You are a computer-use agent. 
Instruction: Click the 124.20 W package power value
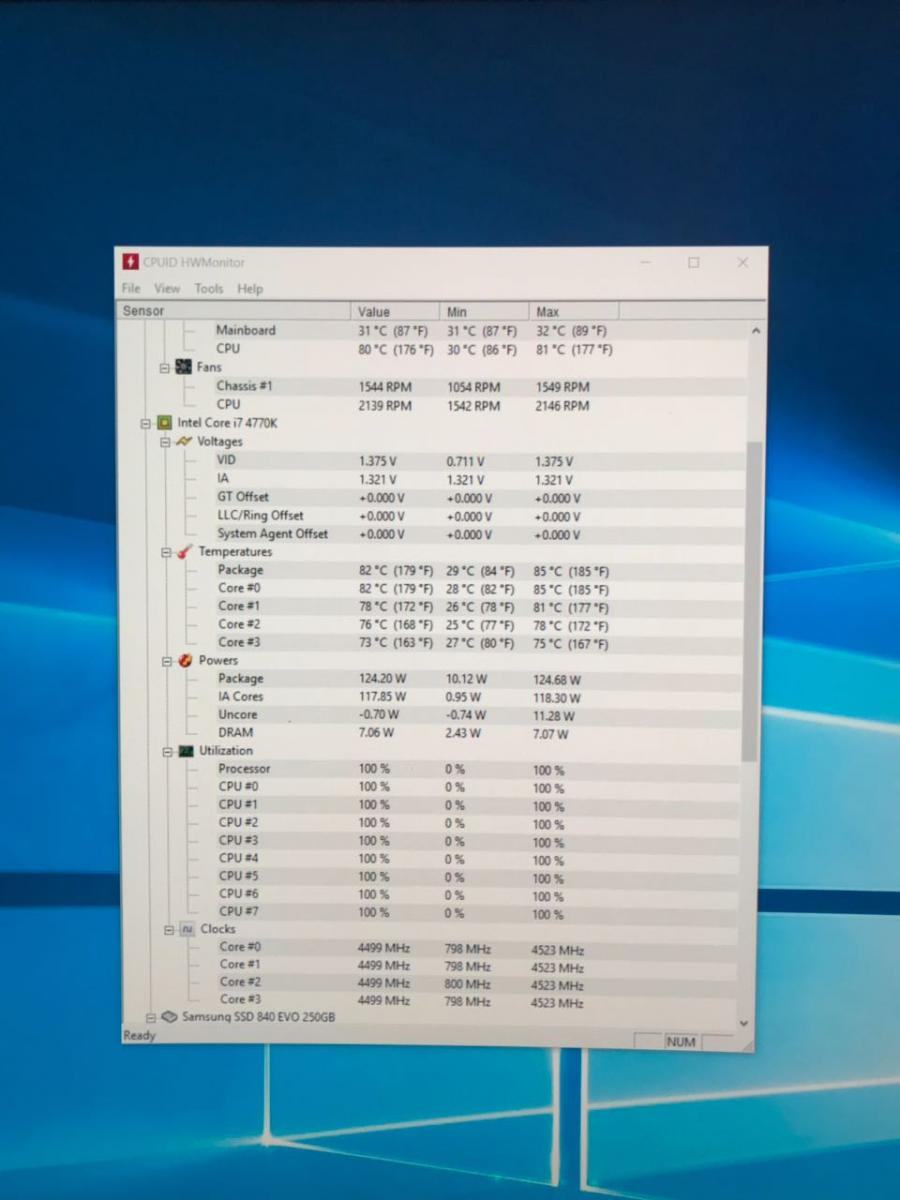pyautogui.click(x=382, y=679)
